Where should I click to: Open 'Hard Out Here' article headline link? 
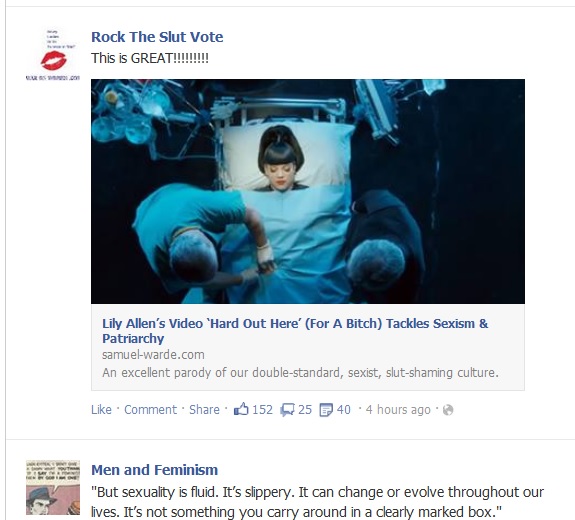pyautogui.click(x=295, y=331)
